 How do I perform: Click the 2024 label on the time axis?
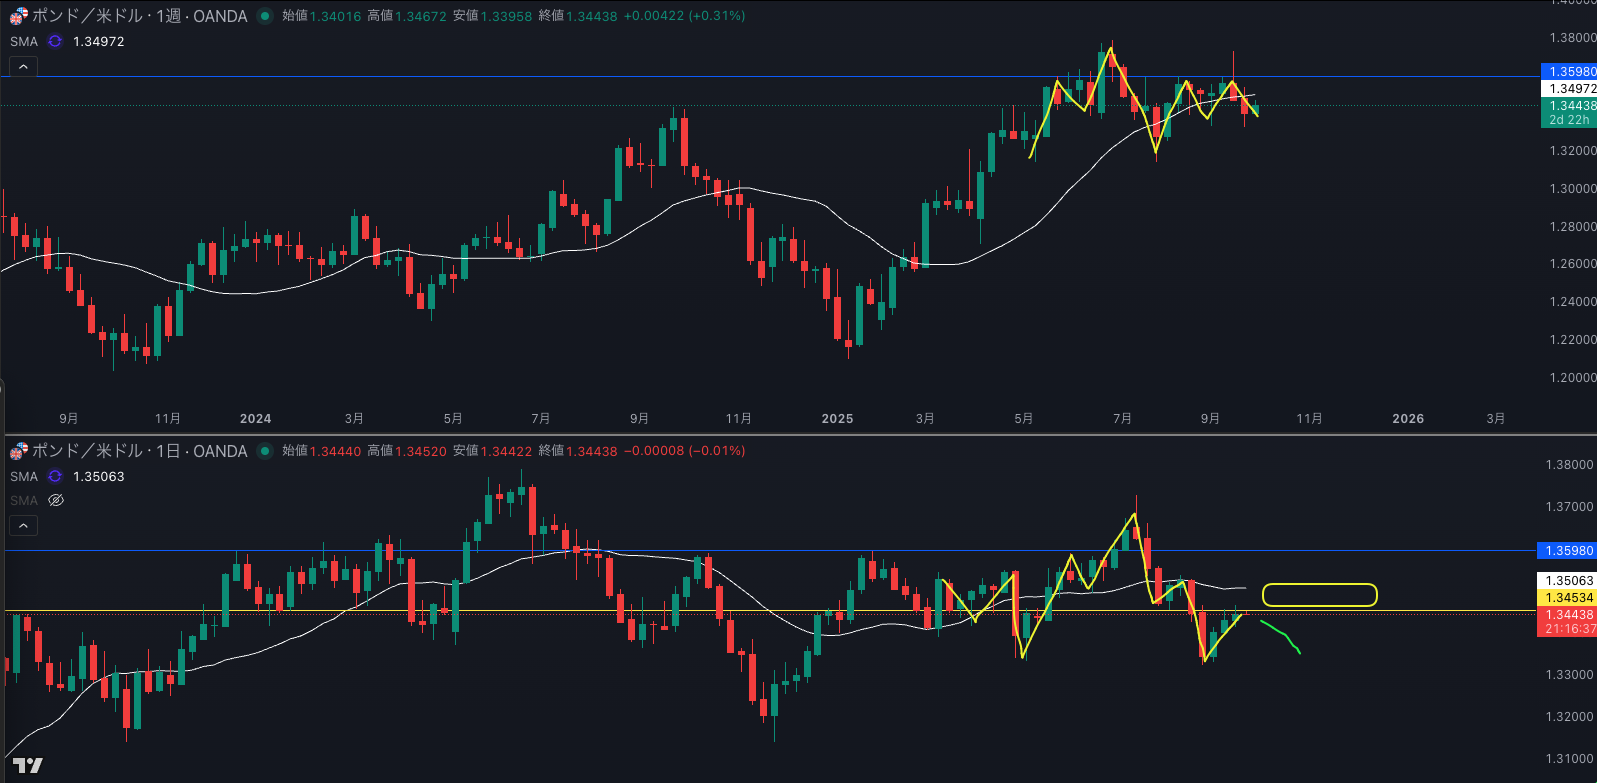(255, 419)
